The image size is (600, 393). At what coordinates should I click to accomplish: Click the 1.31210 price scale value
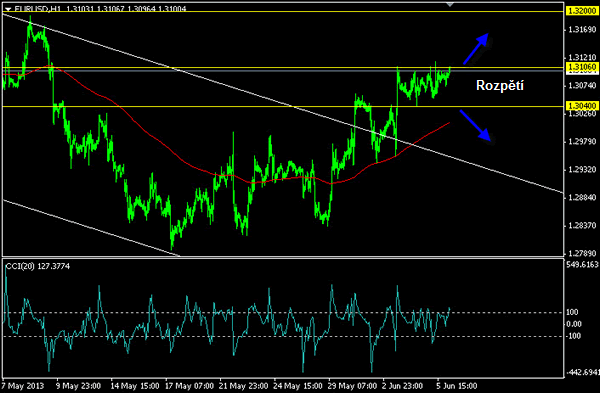pyautogui.click(x=582, y=57)
